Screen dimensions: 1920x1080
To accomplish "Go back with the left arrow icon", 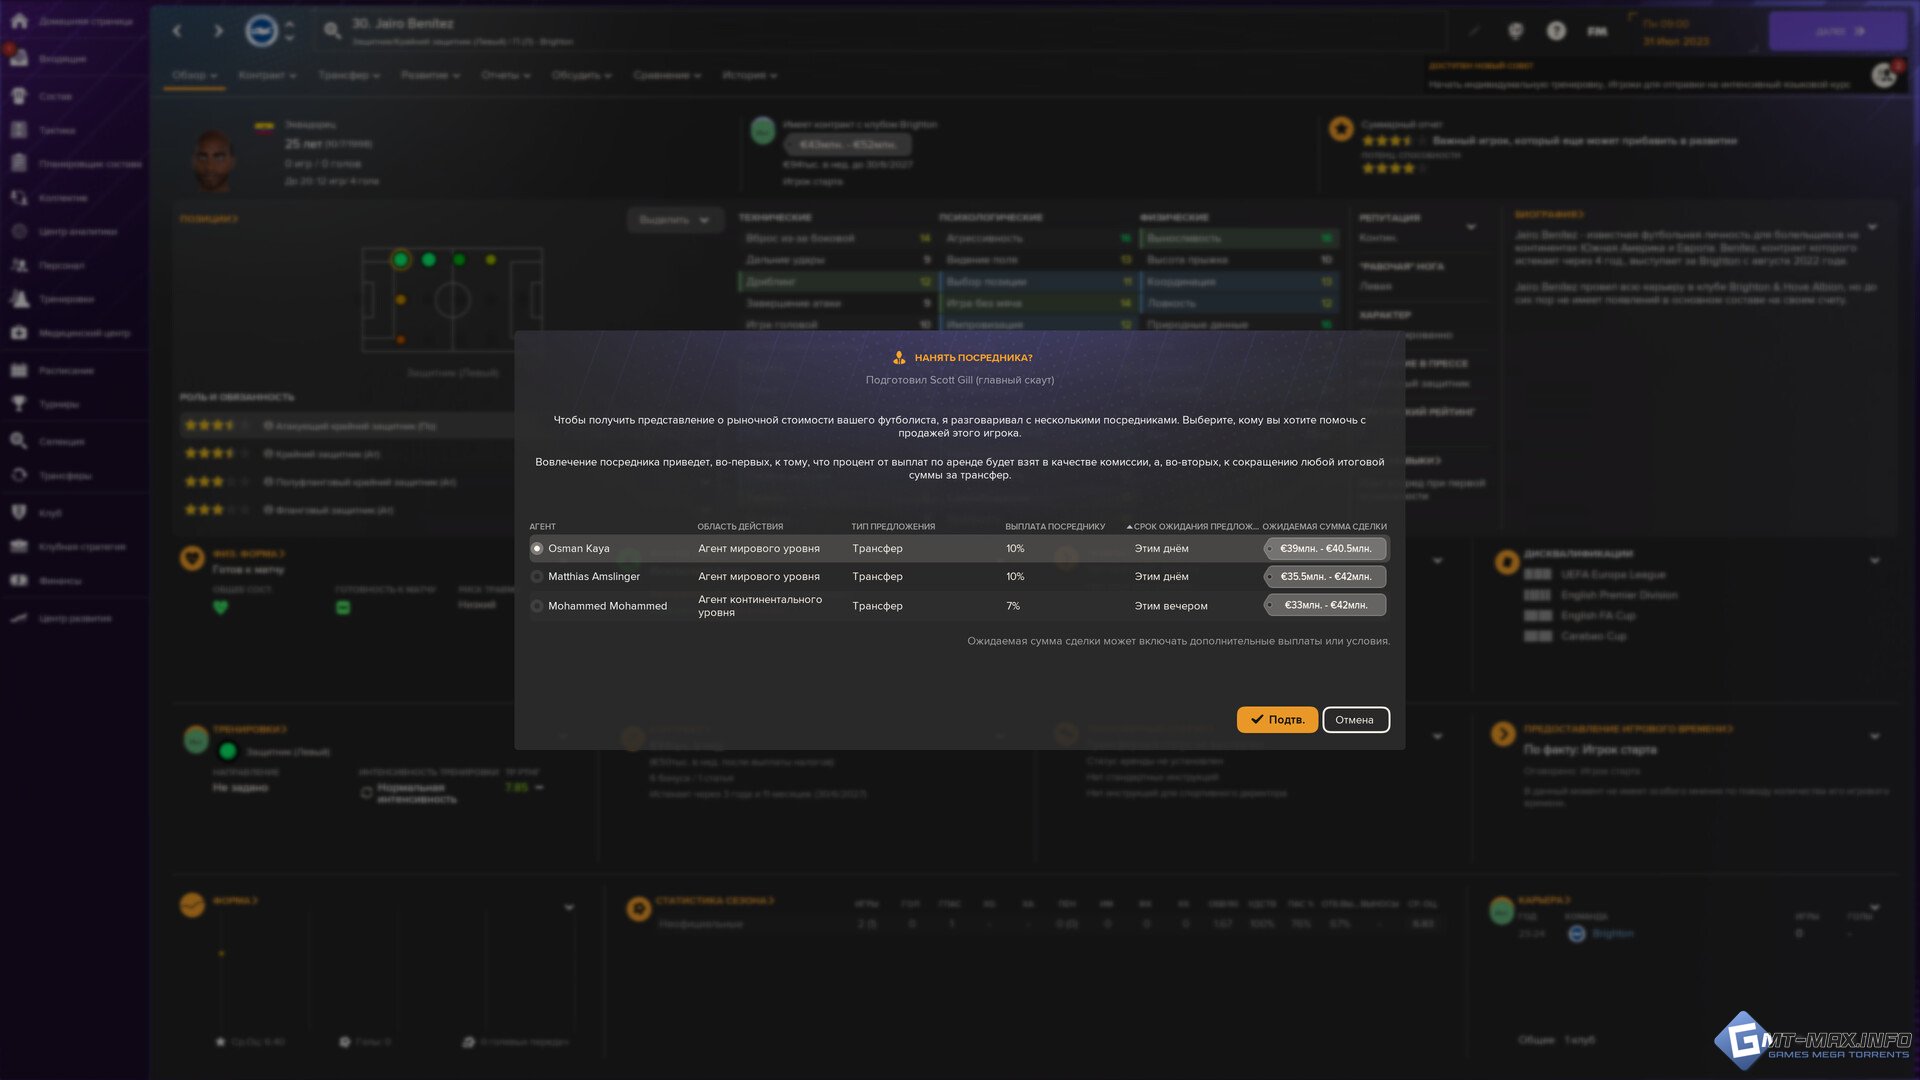I will tap(177, 31).
